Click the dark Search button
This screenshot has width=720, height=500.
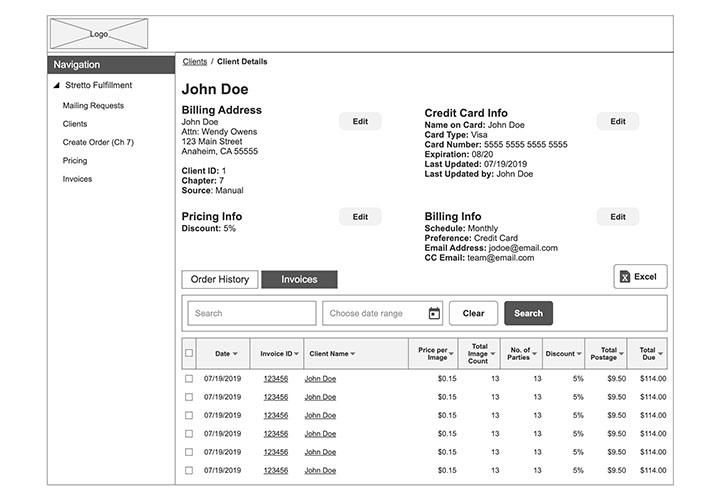(529, 313)
